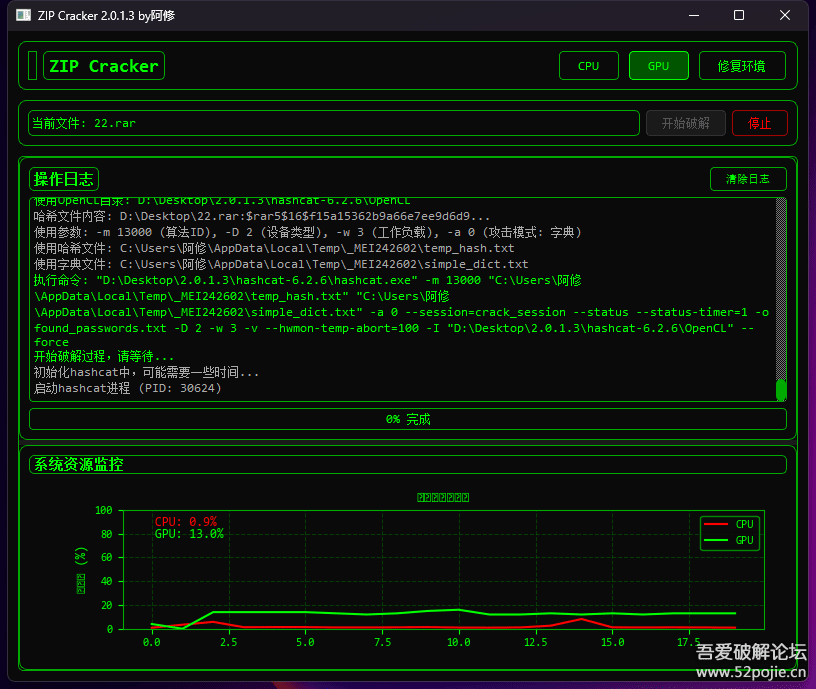This screenshot has width=816, height=689.
Task: Switch to GPU cracking mode
Action: pyautogui.click(x=658, y=66)
